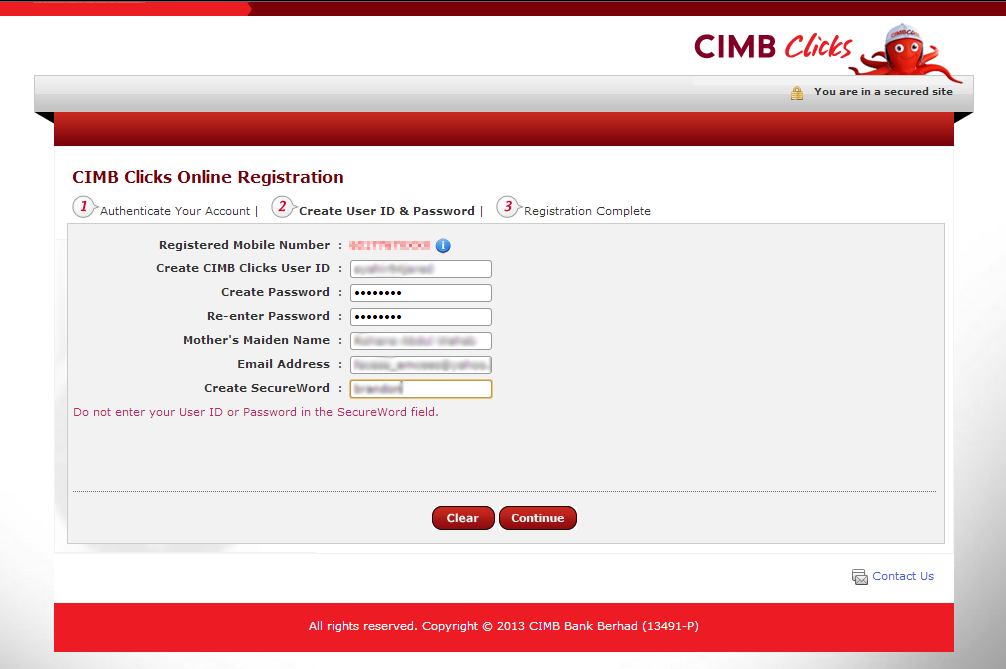Click the SecureWord warning message text

[x=256, y=412]
